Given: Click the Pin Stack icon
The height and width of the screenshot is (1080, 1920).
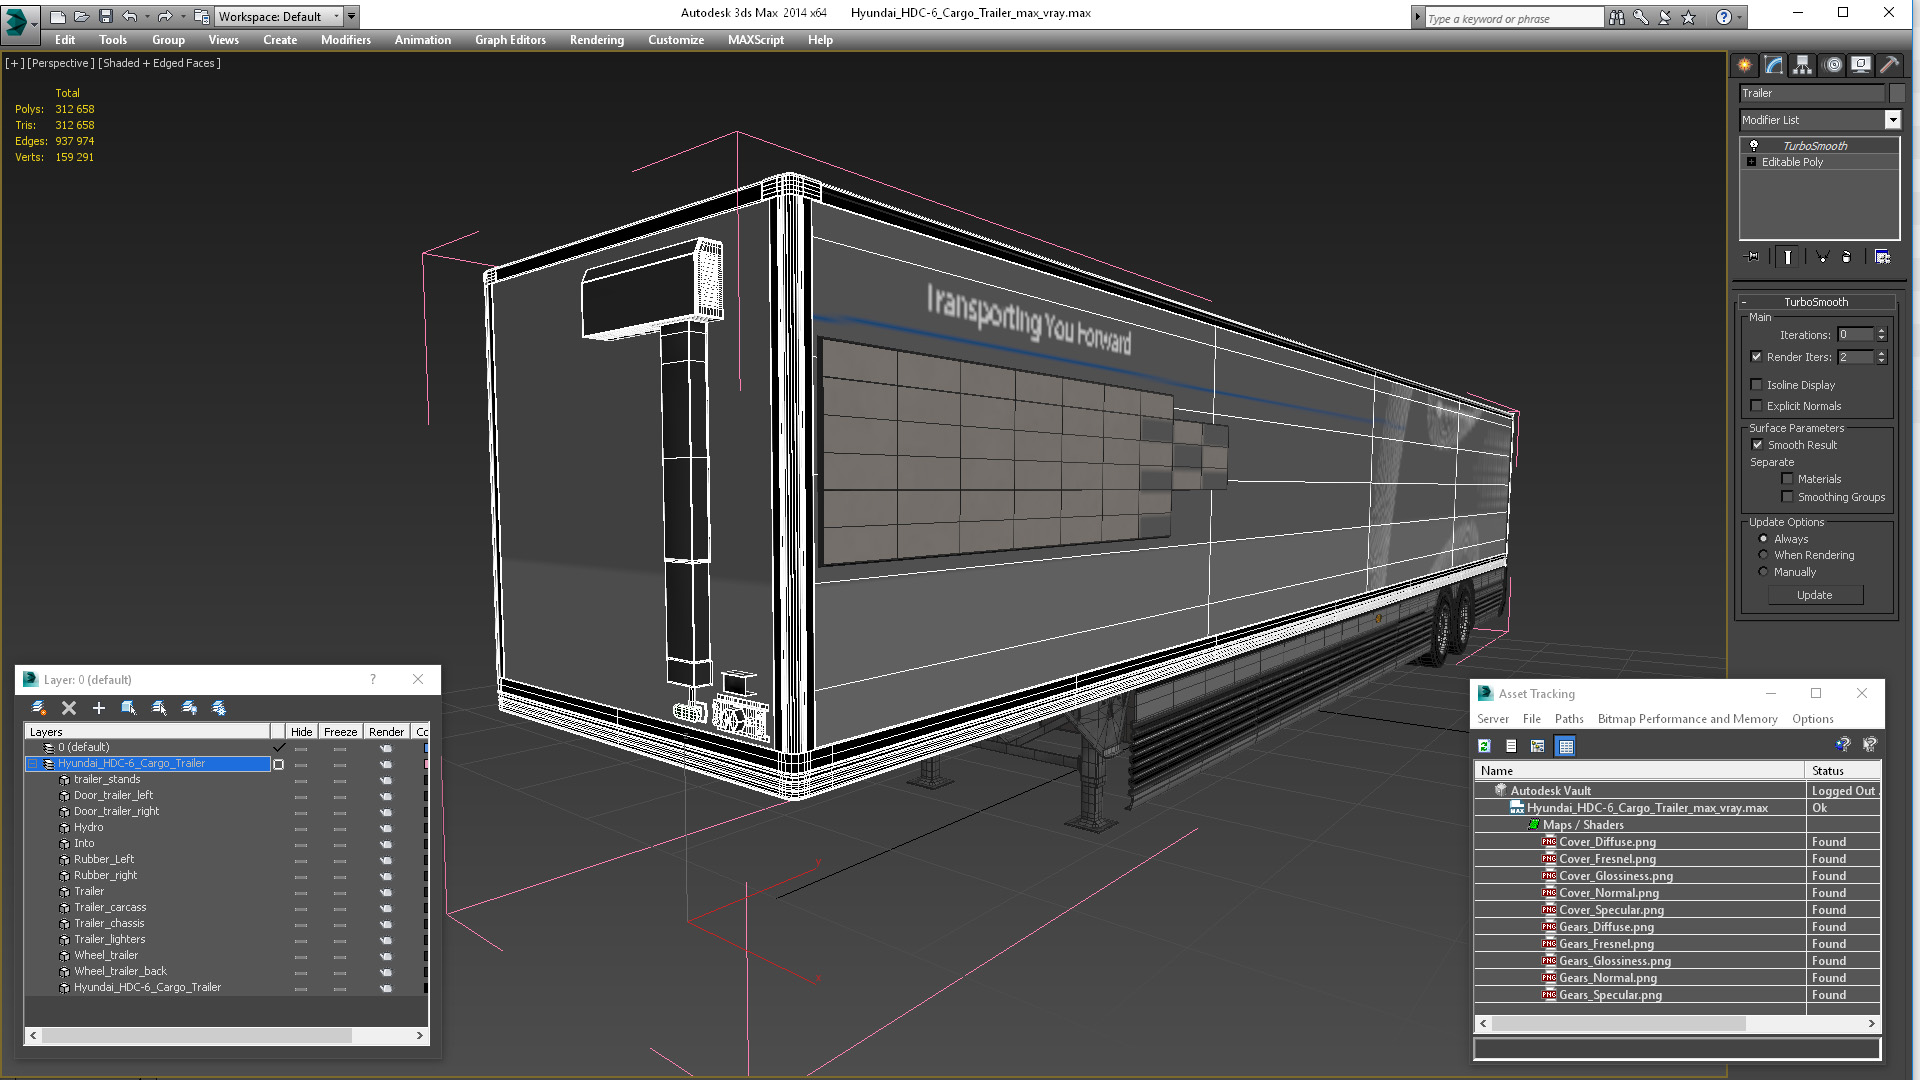Looking at the screenshot, I should 1752,257.
